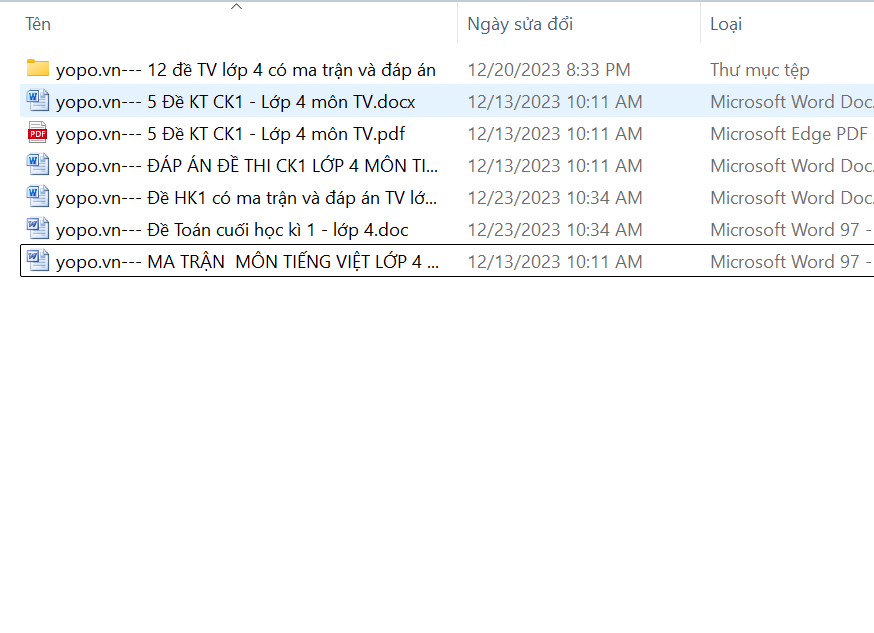This screenshot has height=633, width=874.
Task: Click the Word icon of 5 Đề KT CK1 .docx
Action: pos(38,101)
